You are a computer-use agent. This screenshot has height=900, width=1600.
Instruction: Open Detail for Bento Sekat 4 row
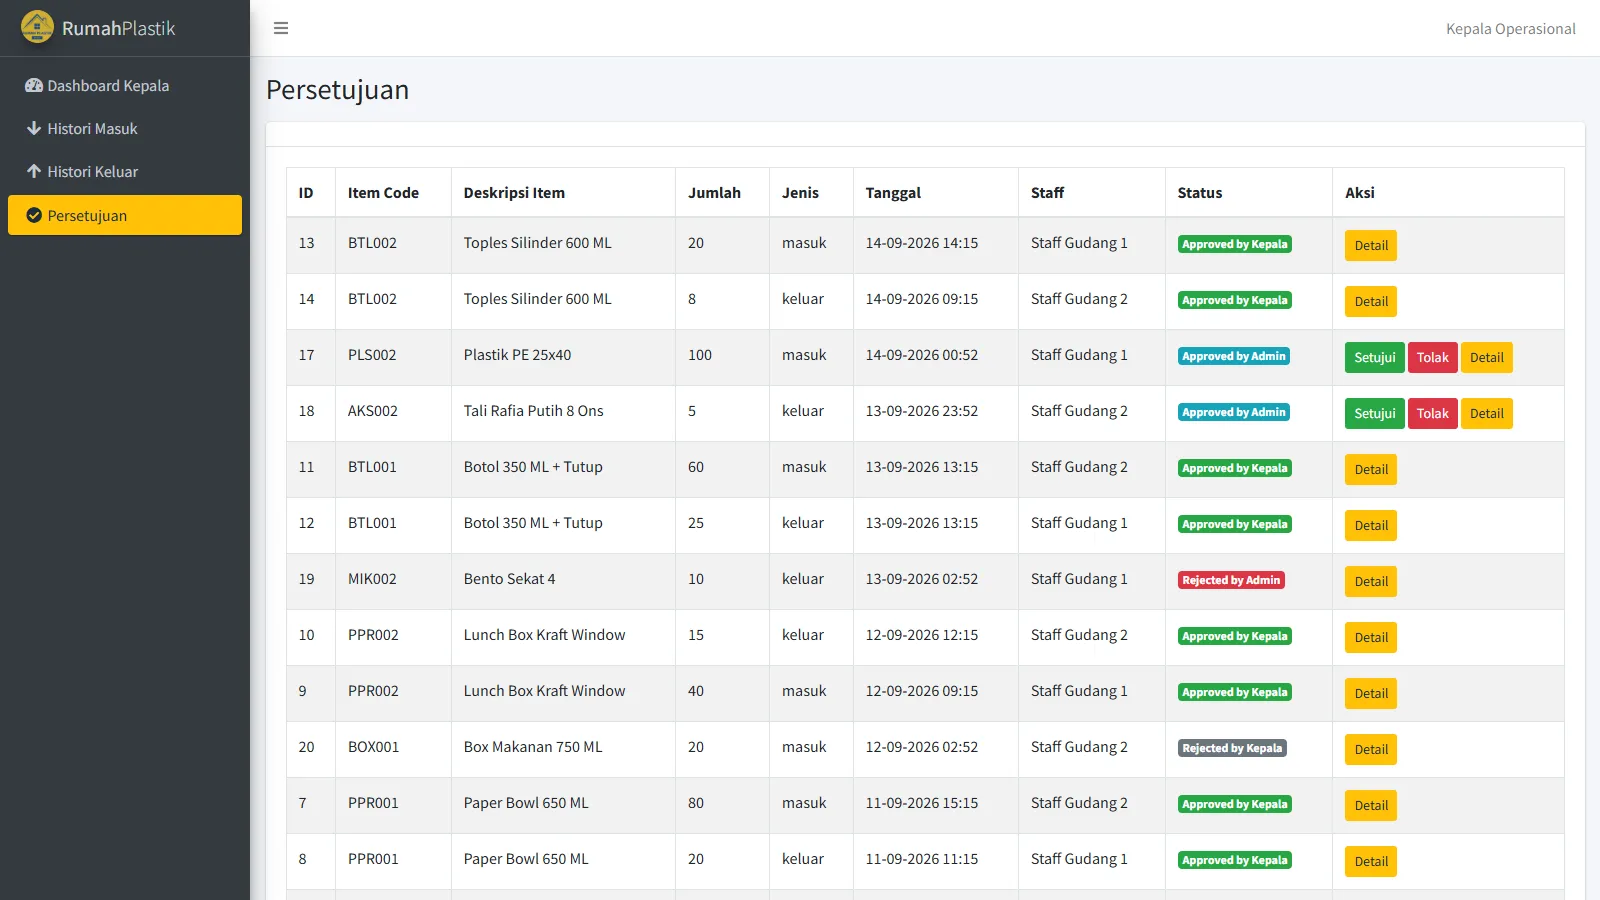point(1371,581)
